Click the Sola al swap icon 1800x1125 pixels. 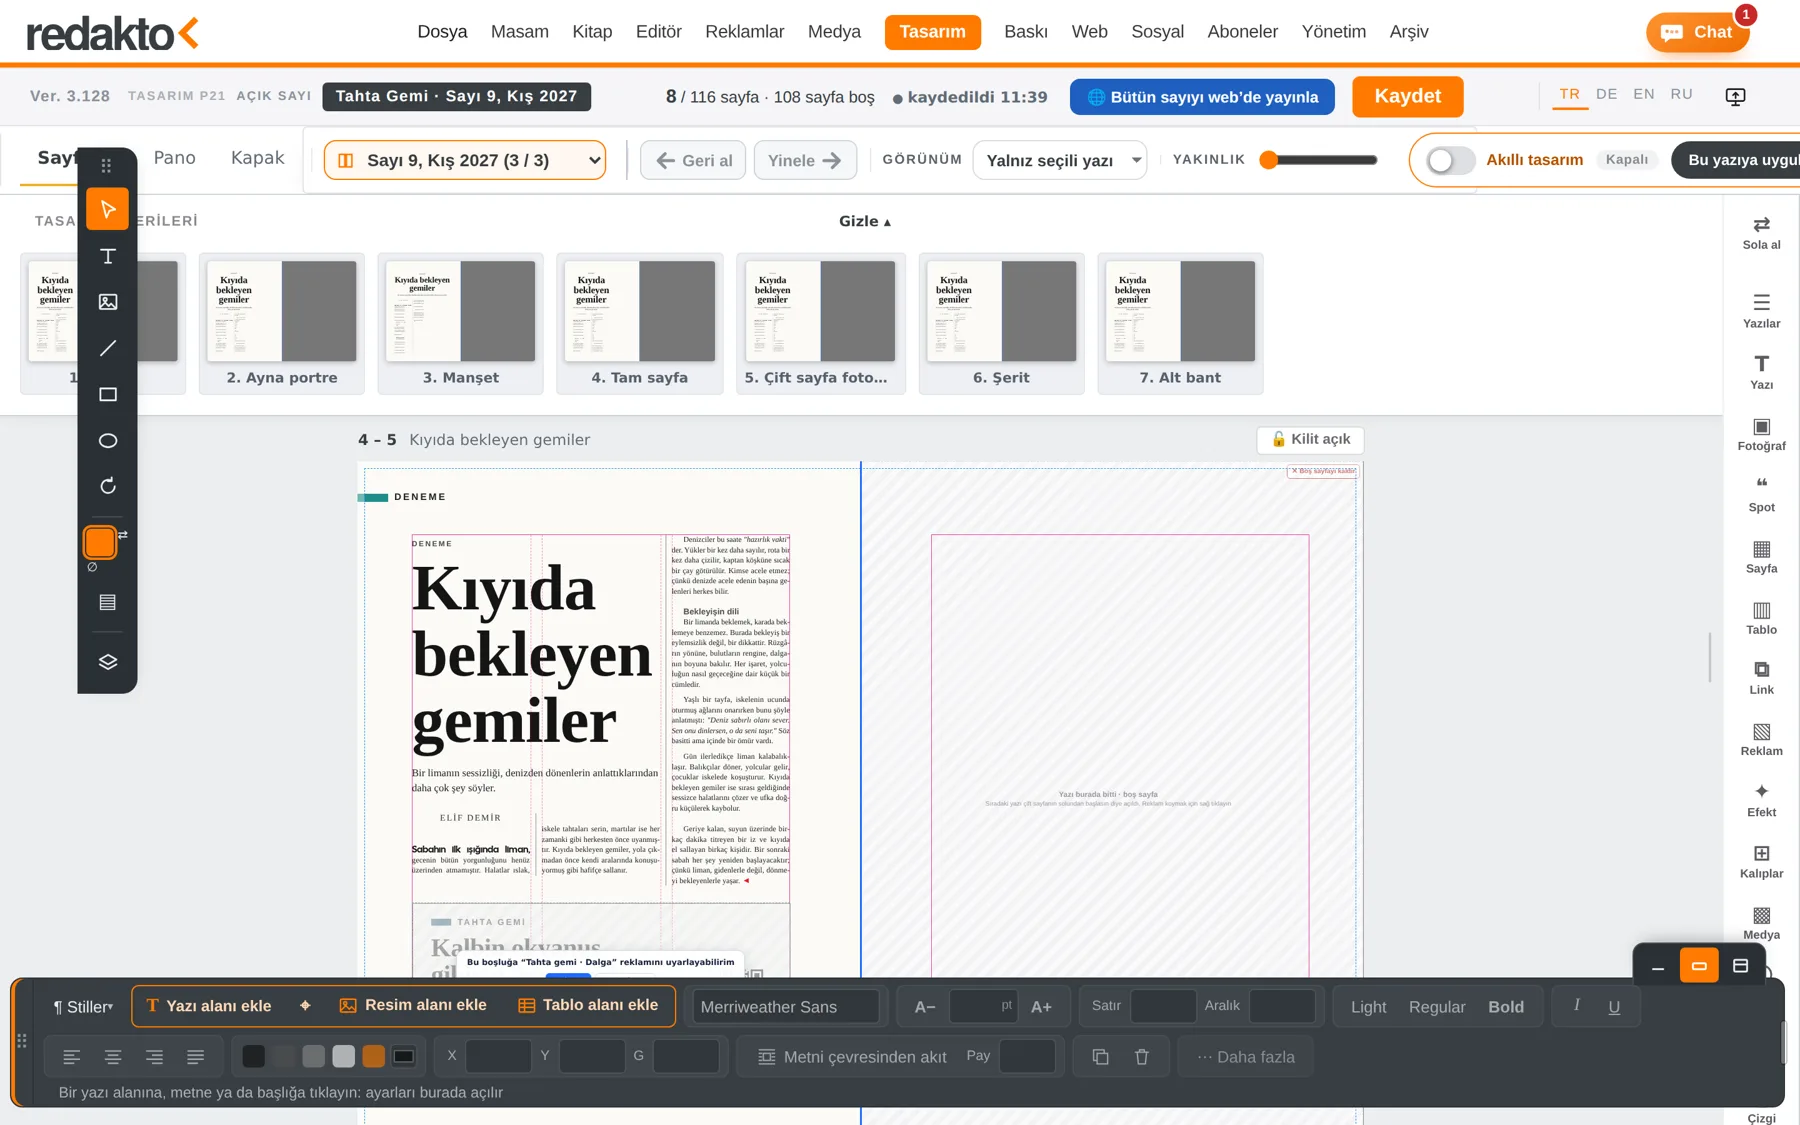1761,232
